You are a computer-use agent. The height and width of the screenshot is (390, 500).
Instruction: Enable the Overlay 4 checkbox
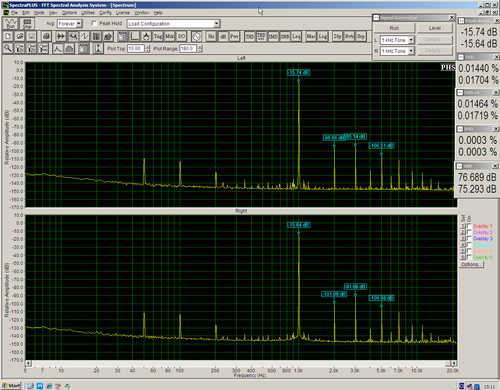pos(469,245)
